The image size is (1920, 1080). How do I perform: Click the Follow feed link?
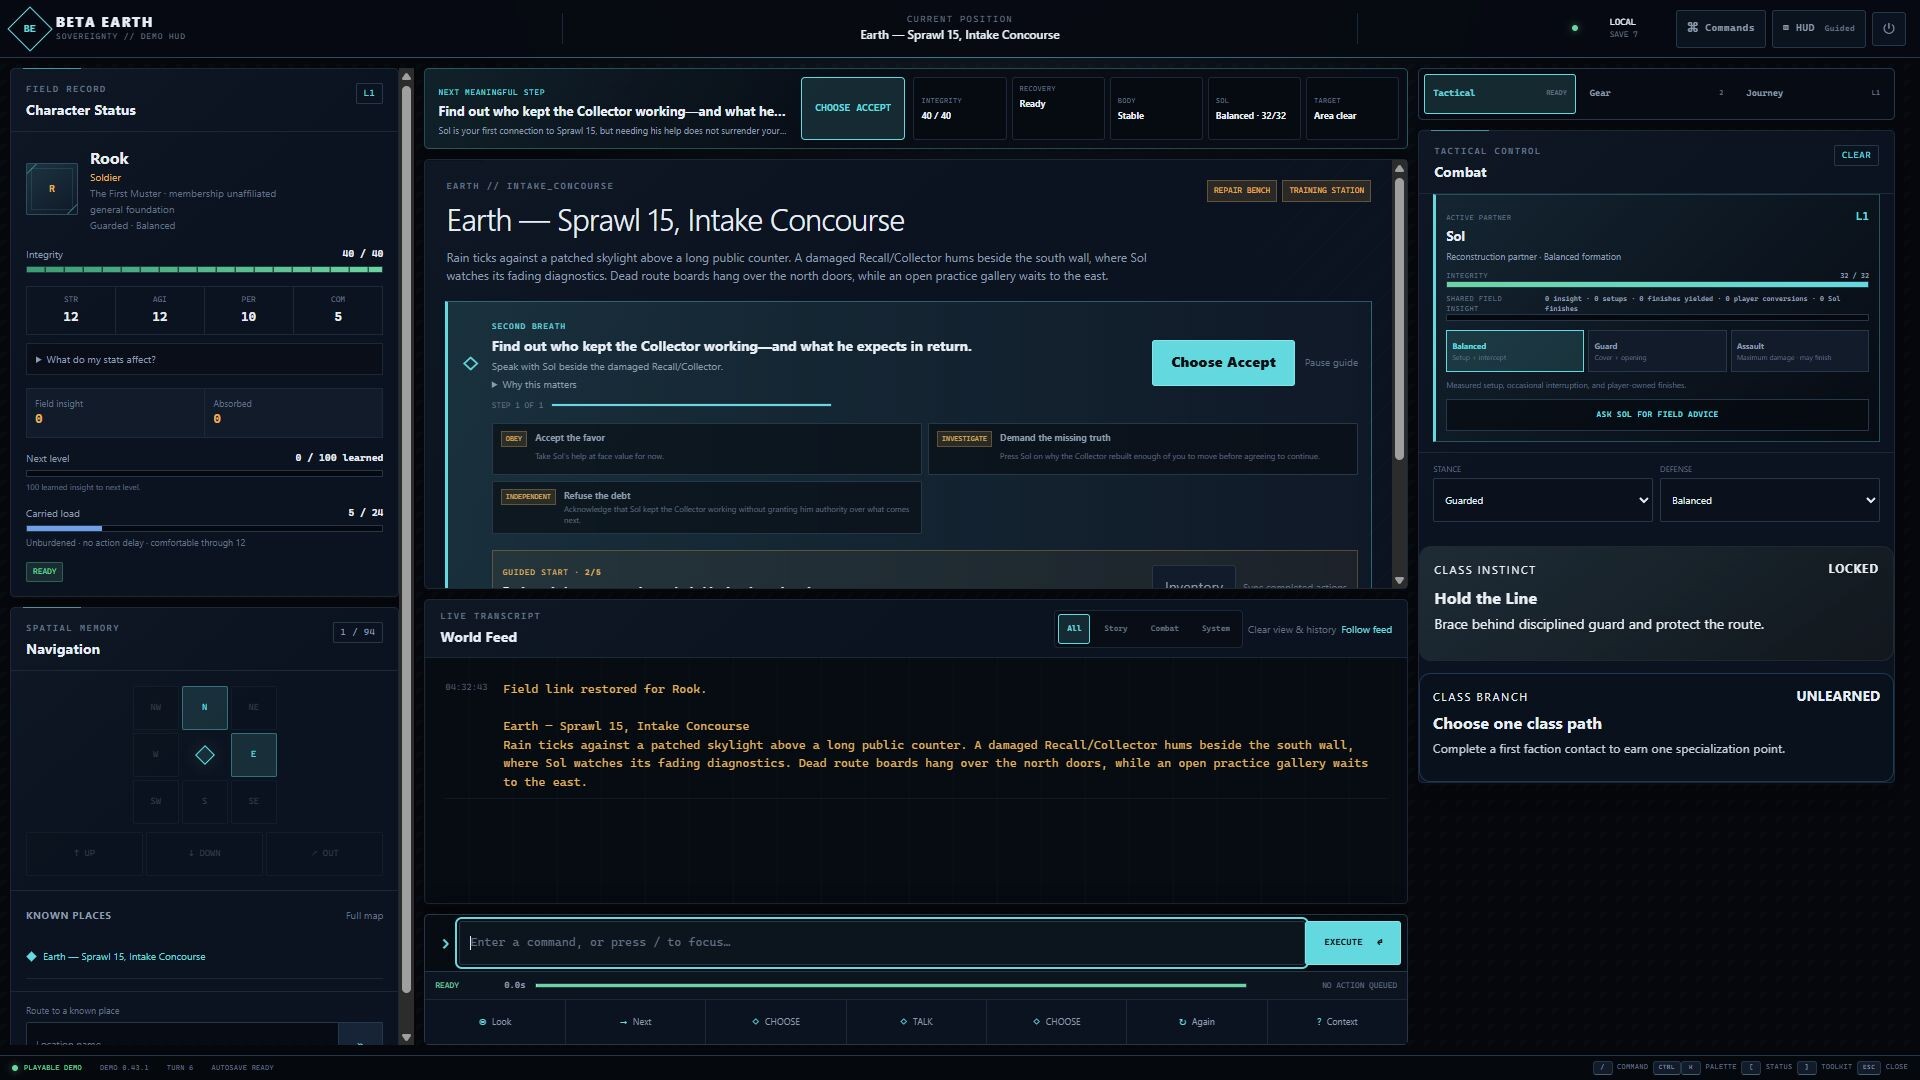click(1366, 630)
